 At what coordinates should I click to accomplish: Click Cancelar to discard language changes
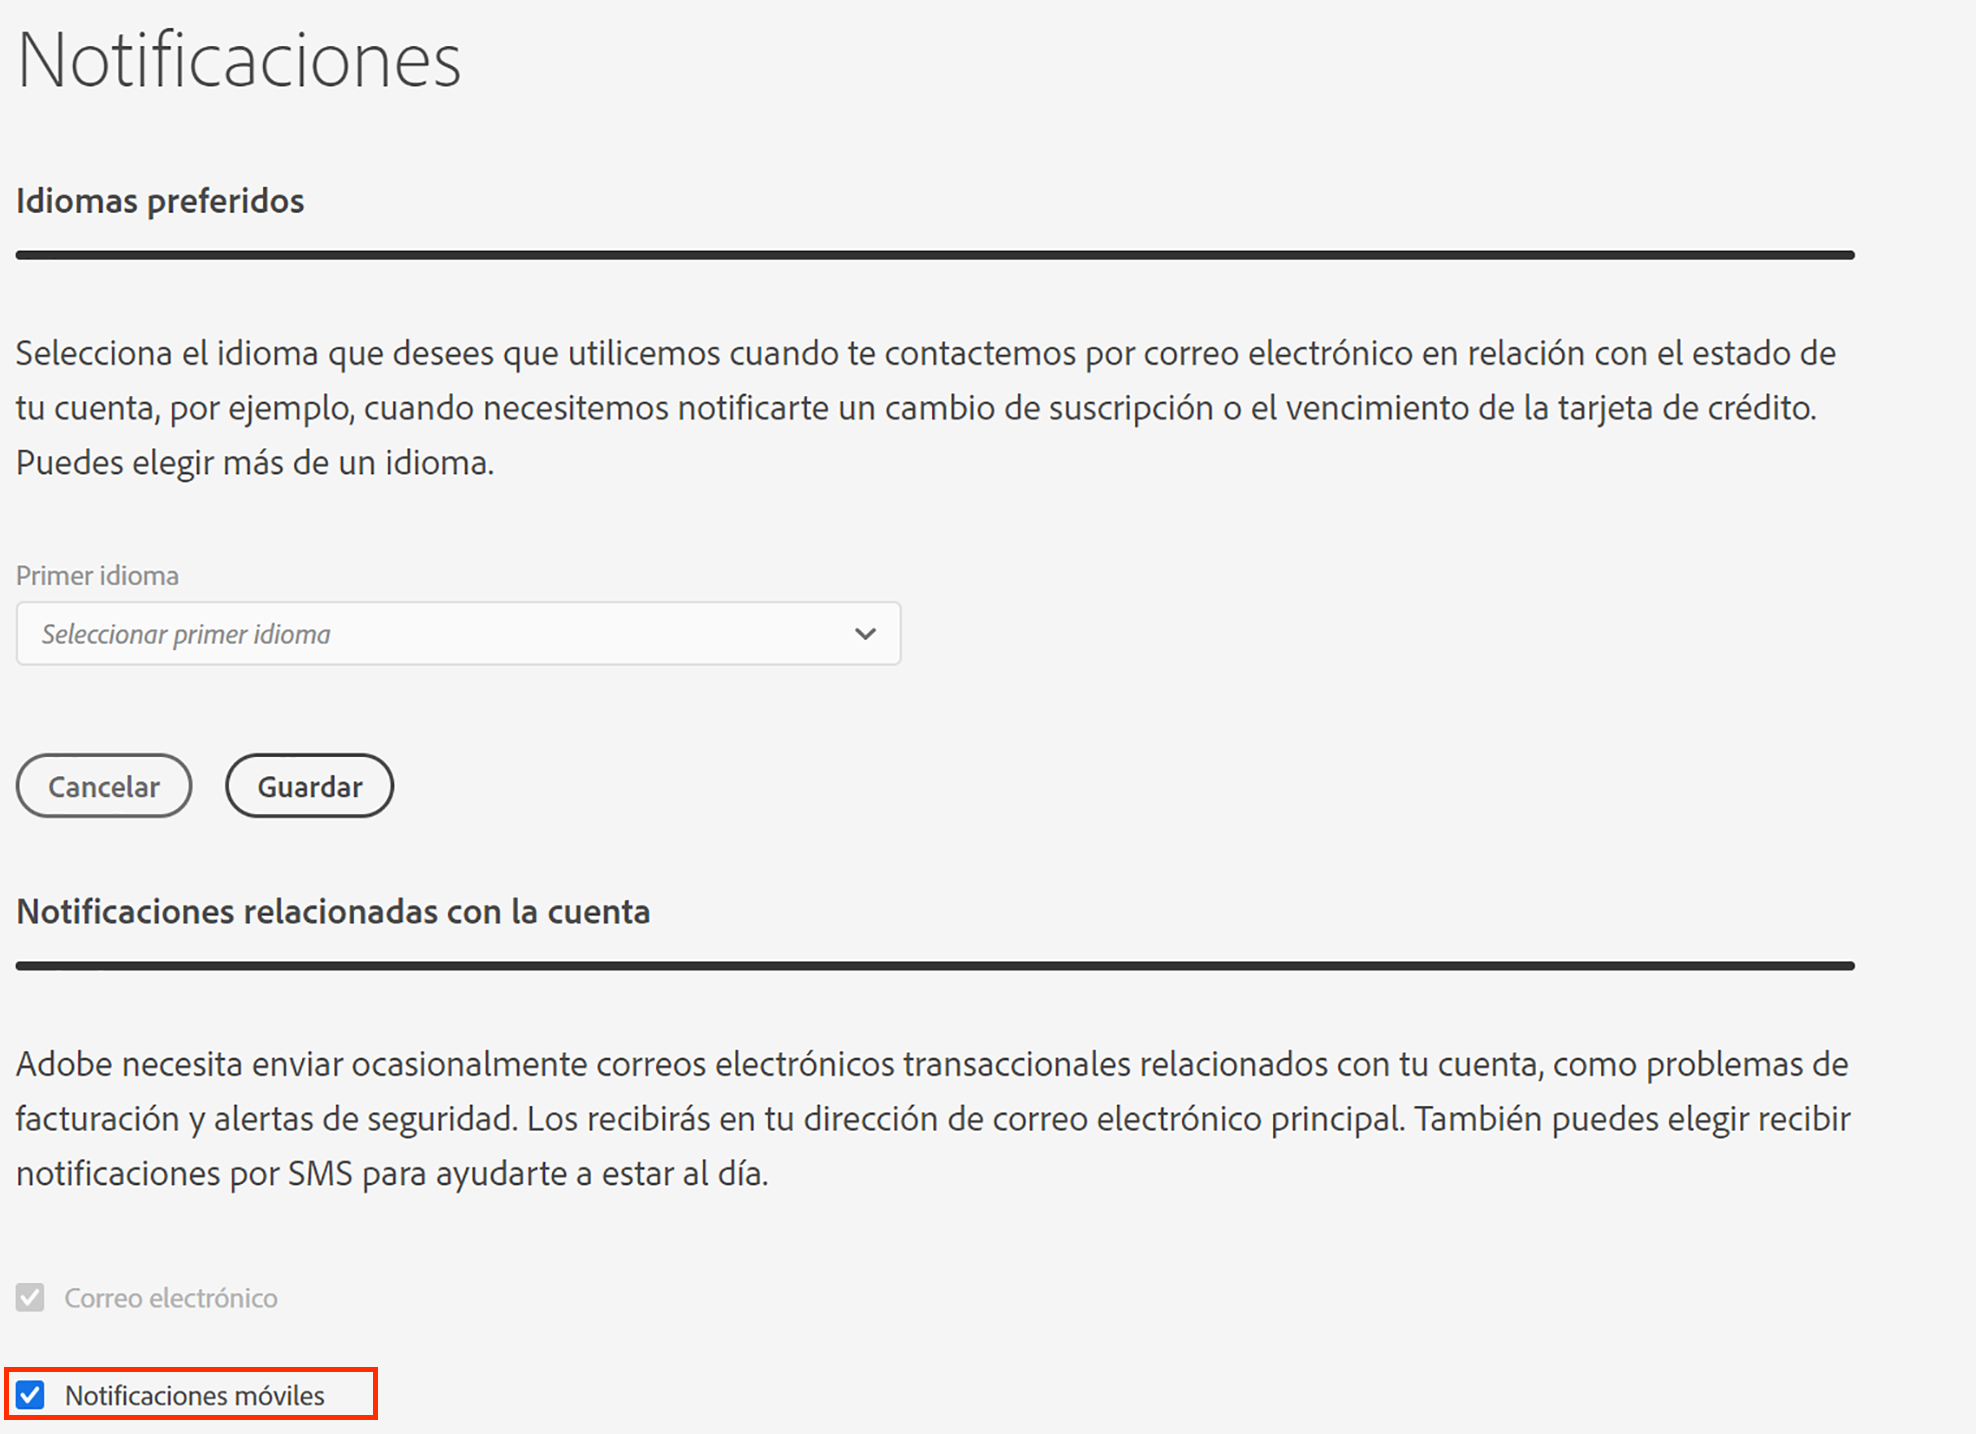[103, 786]
